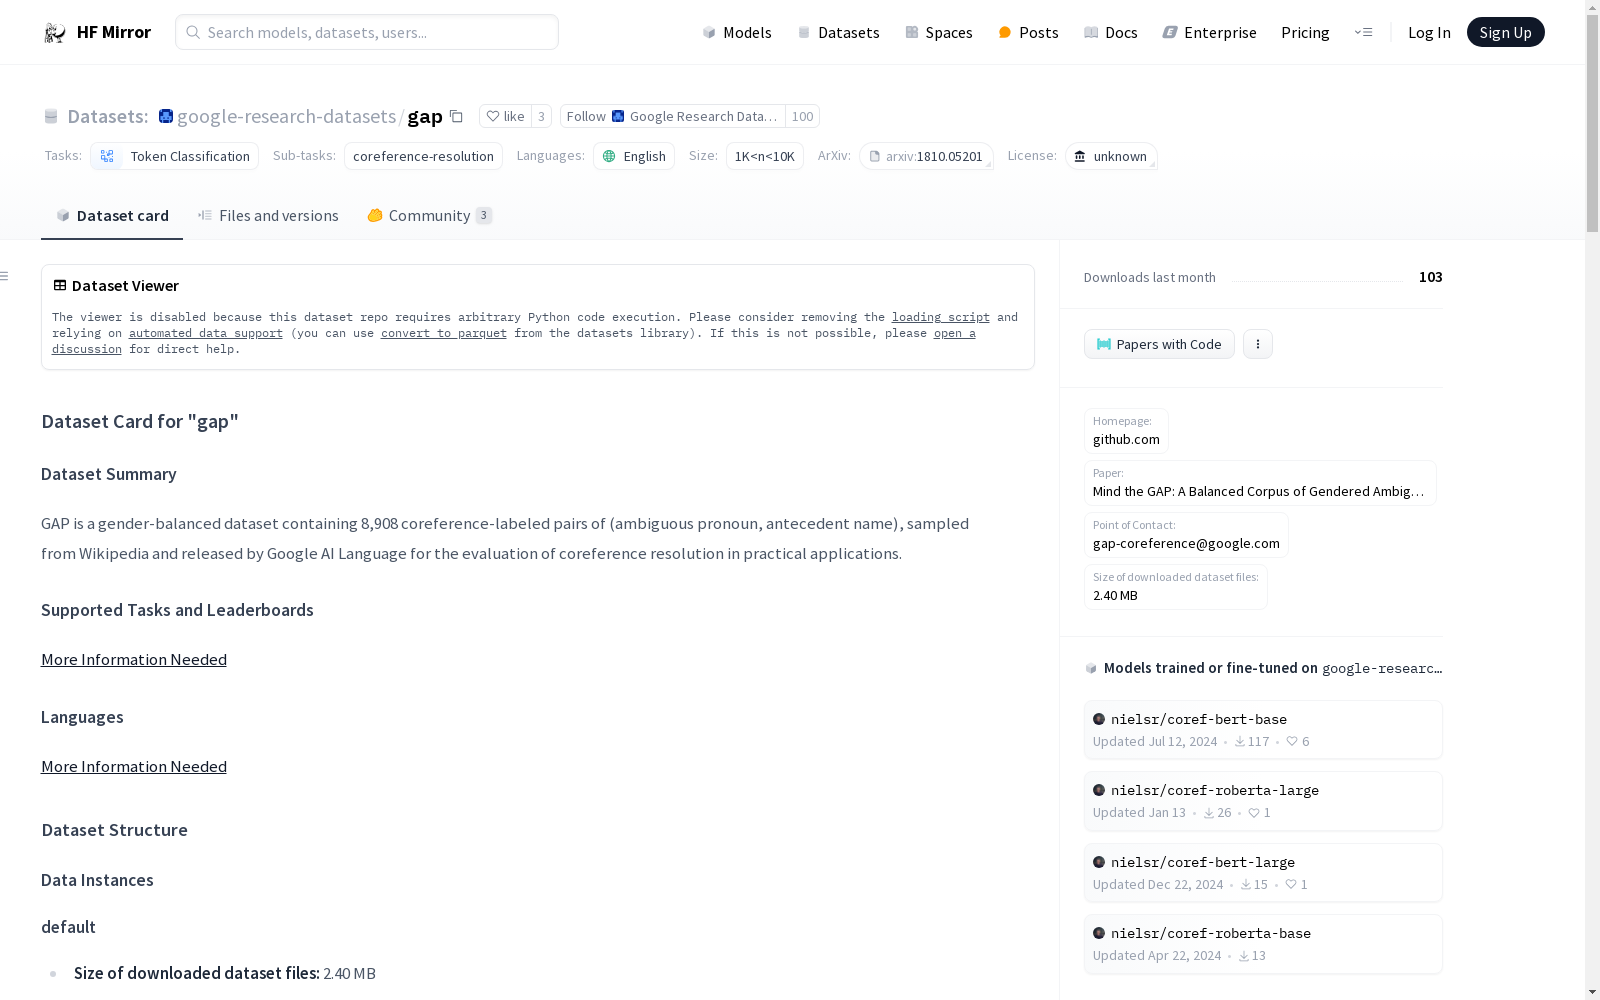Open the github.com homepage link

(1126, 431)
